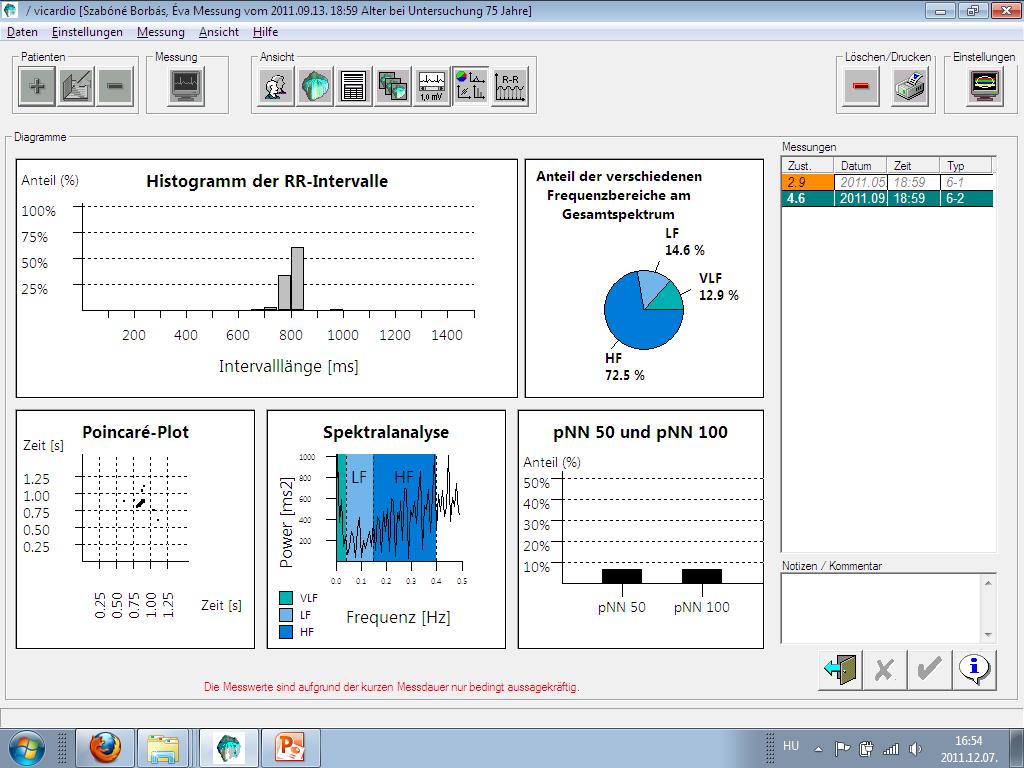Print using the printer icon
1024x768 pixels.
(910, 86)
